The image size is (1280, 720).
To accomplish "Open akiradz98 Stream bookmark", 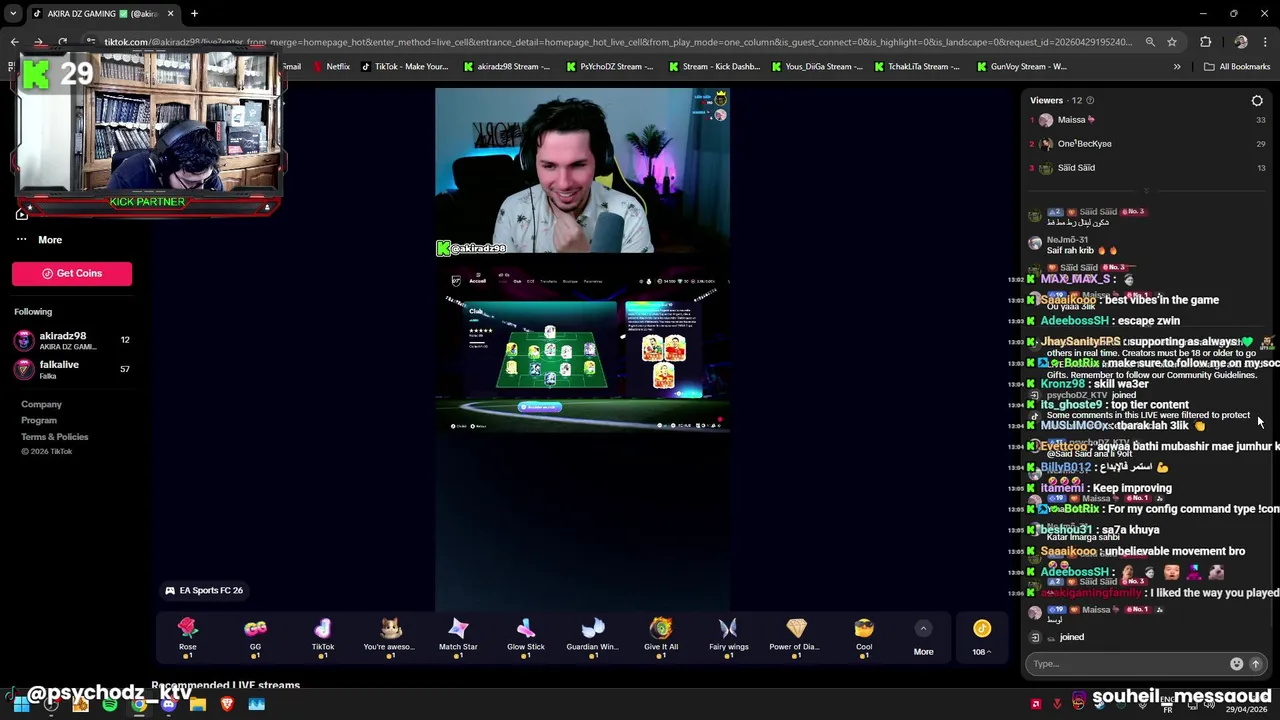I will [506, 67].
